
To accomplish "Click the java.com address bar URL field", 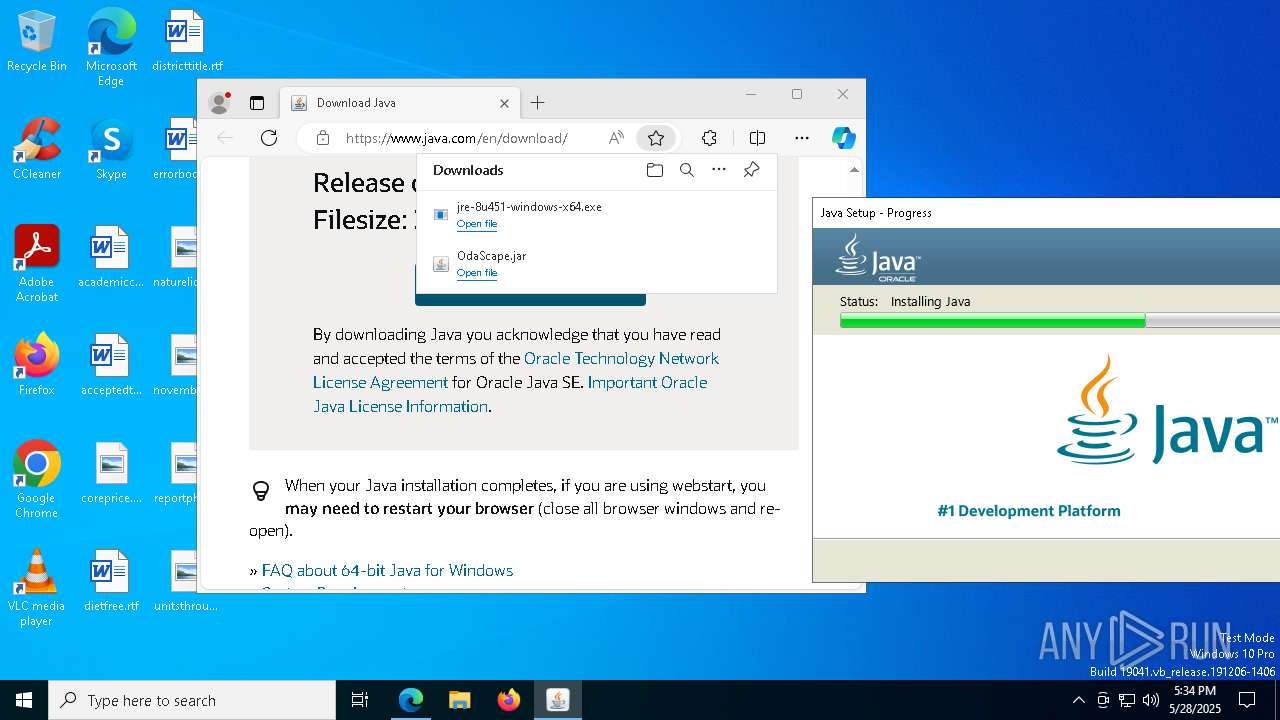I will (456, 138).
